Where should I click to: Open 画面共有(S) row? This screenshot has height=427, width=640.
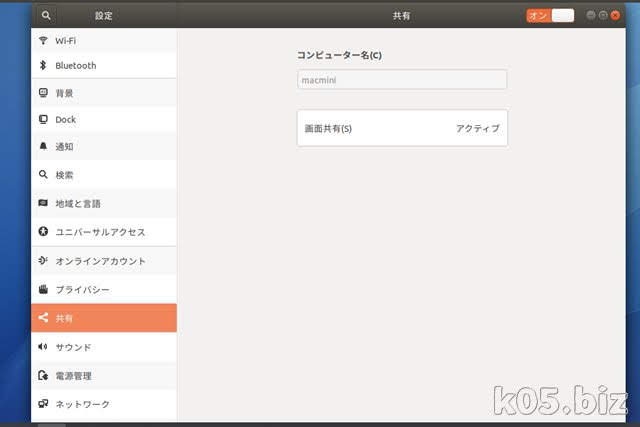tap(402, 128)
